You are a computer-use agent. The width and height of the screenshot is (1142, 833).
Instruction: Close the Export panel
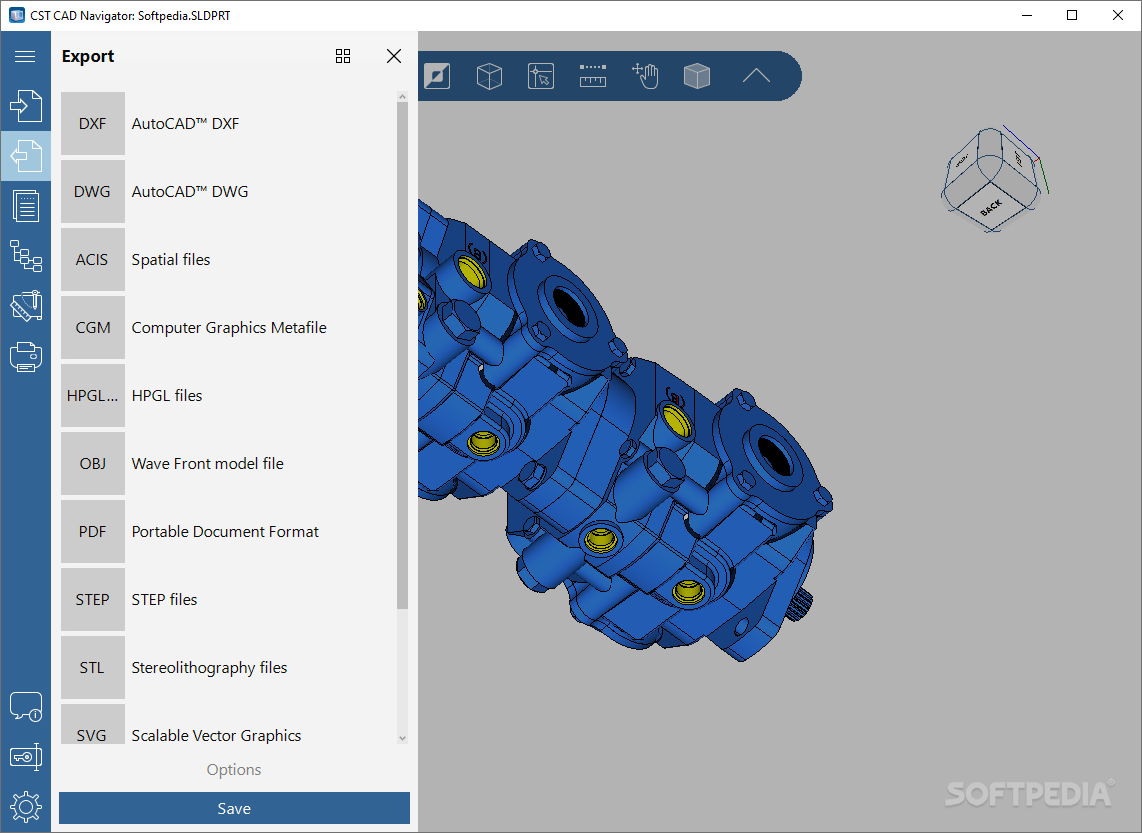394,56
